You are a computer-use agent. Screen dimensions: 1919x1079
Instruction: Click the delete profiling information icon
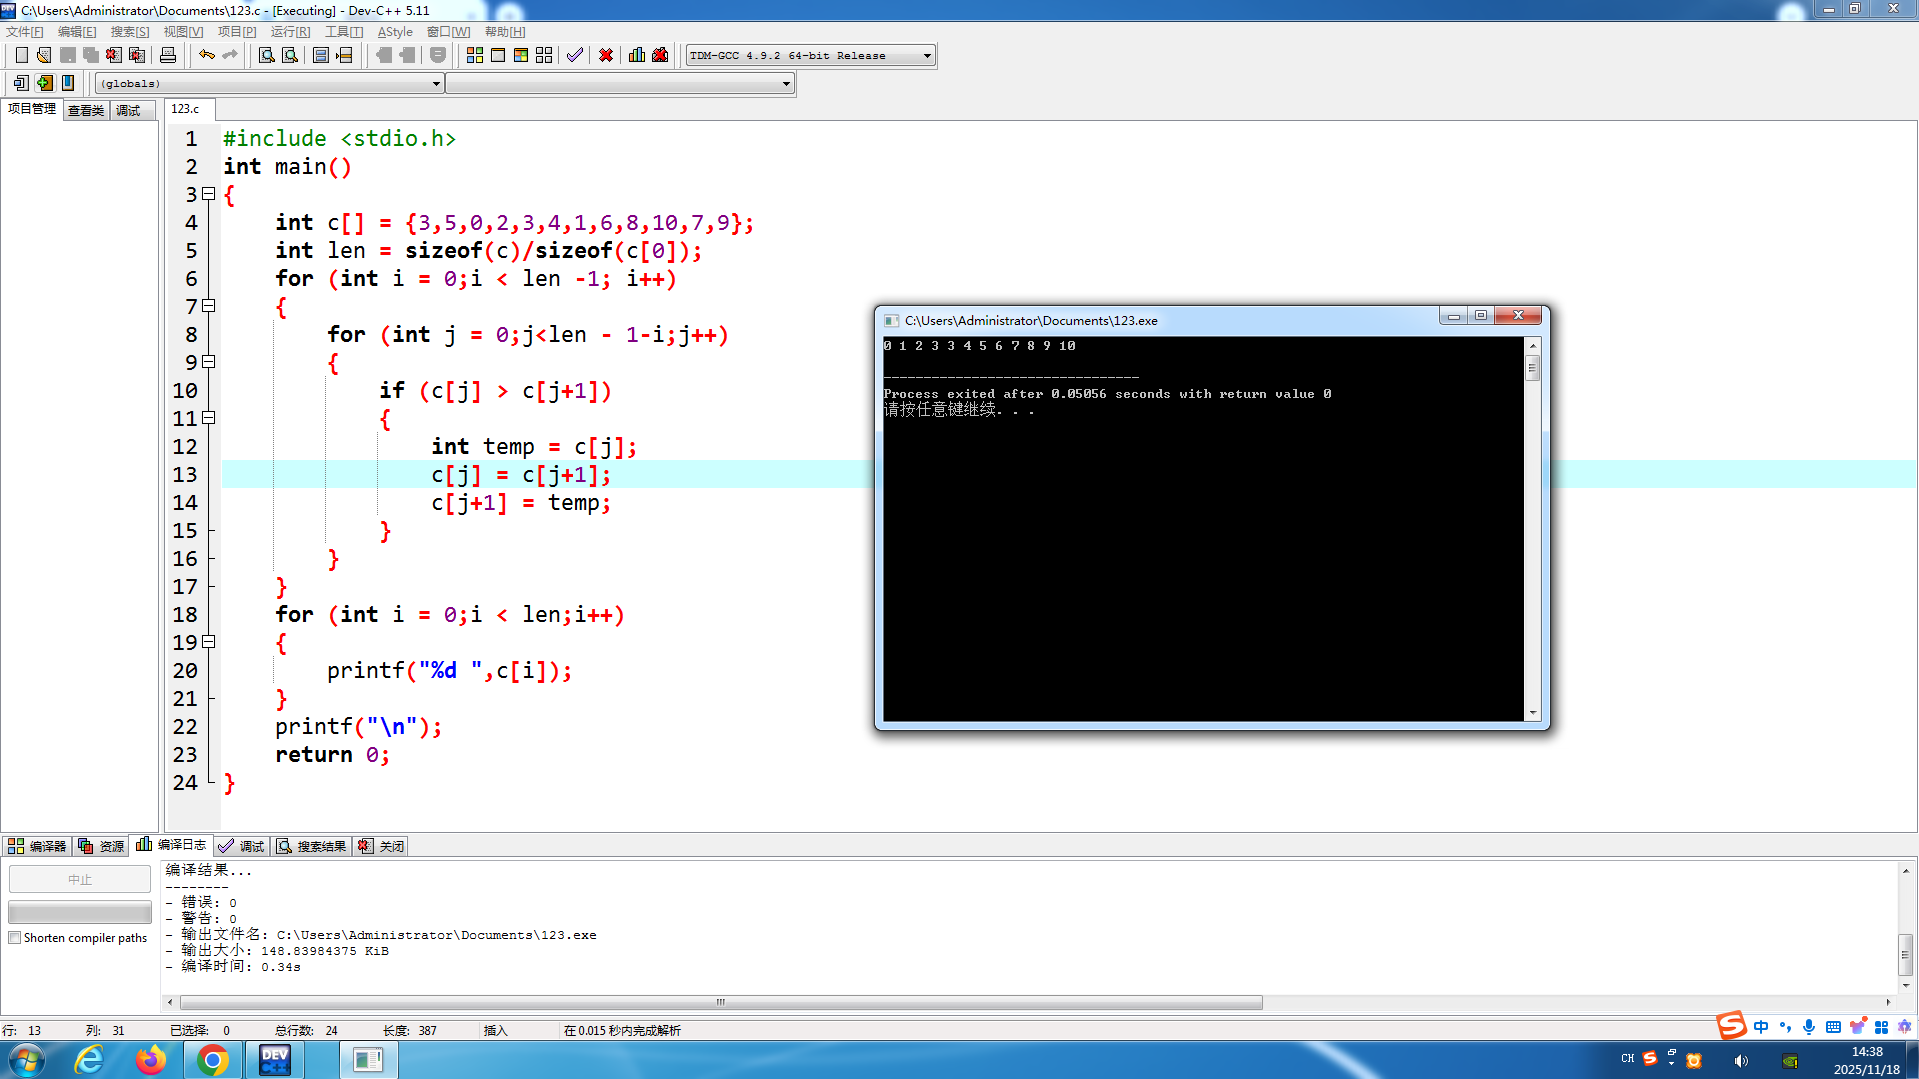click(x=660, y=55)
